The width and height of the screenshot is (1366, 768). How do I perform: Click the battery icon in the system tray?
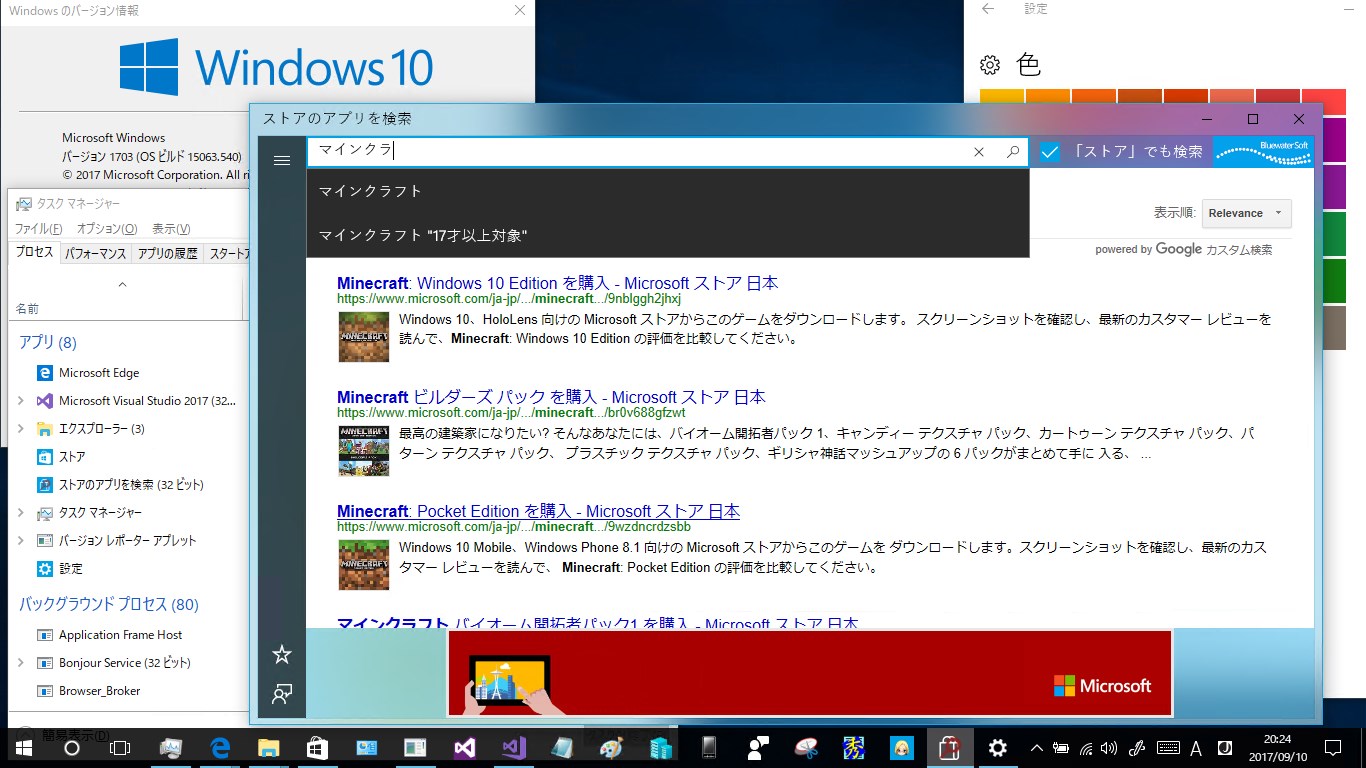(1061, 748)
